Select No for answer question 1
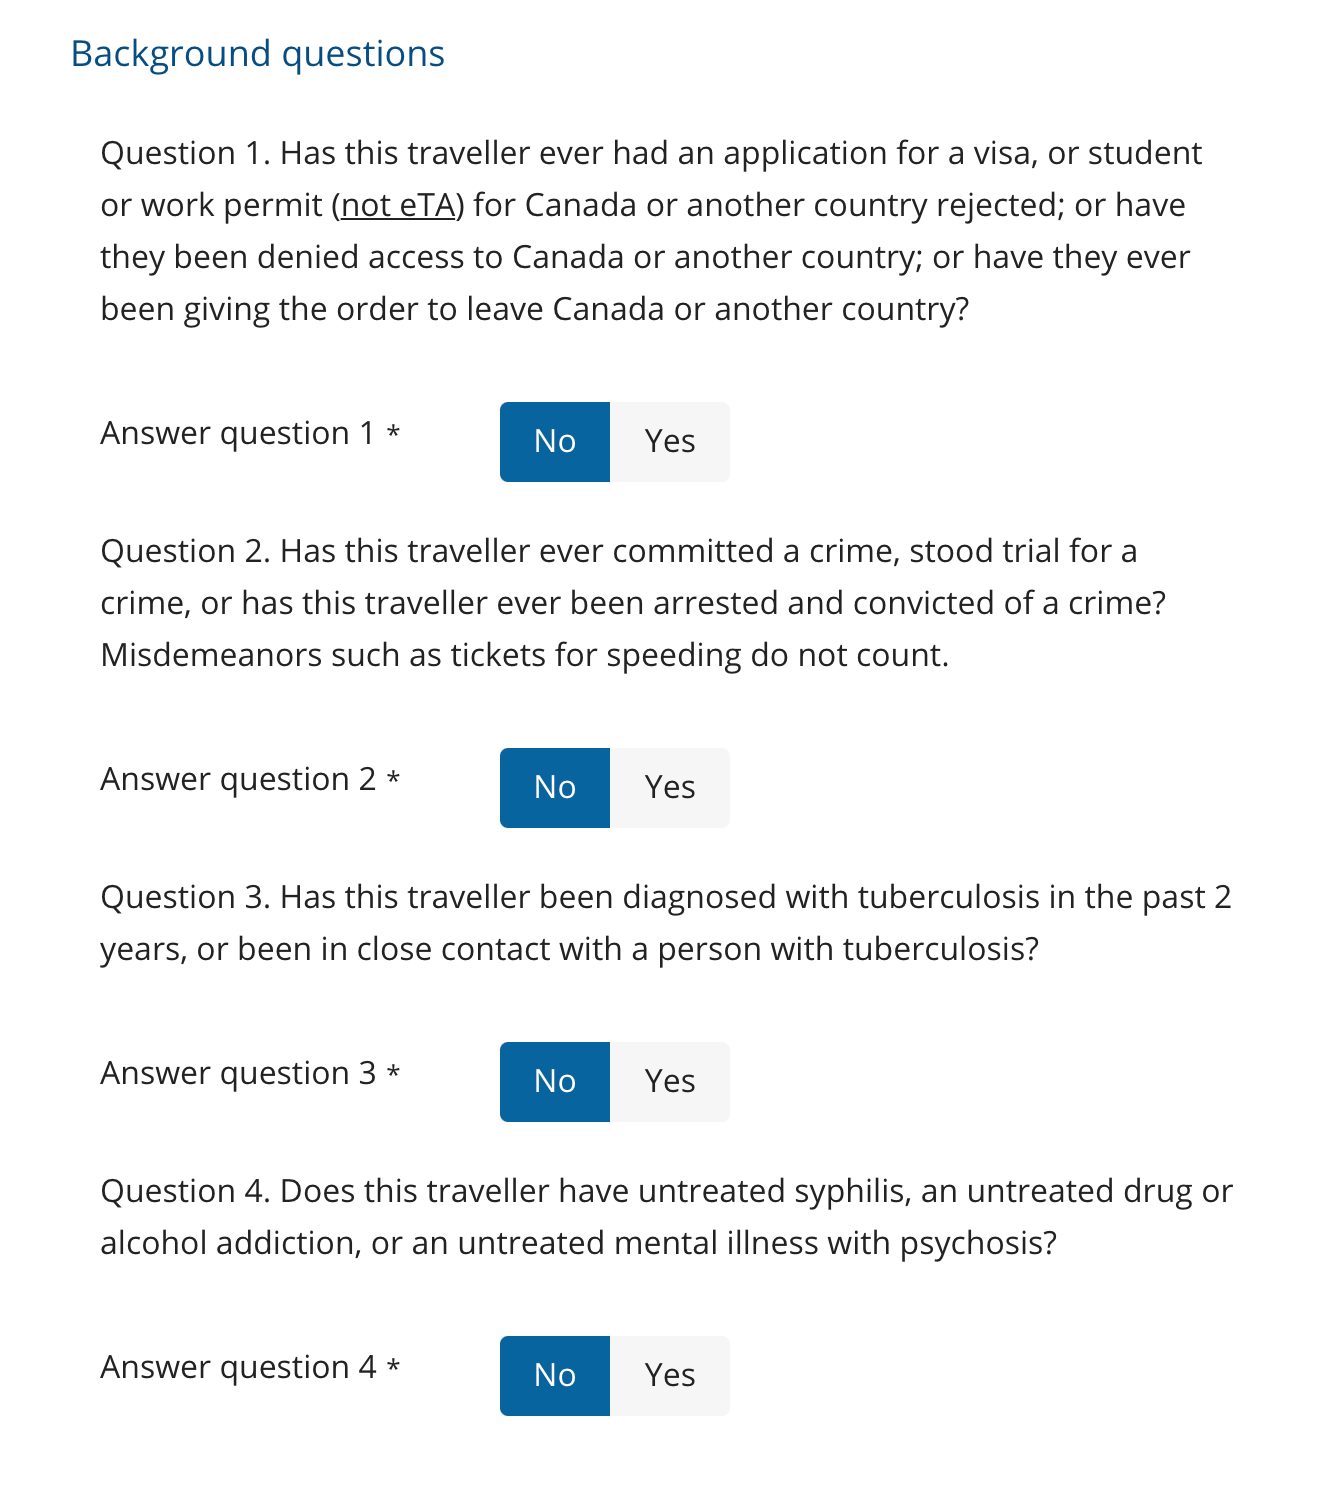The height and width of the screenshot is (1496, 1336). [555, 442]
